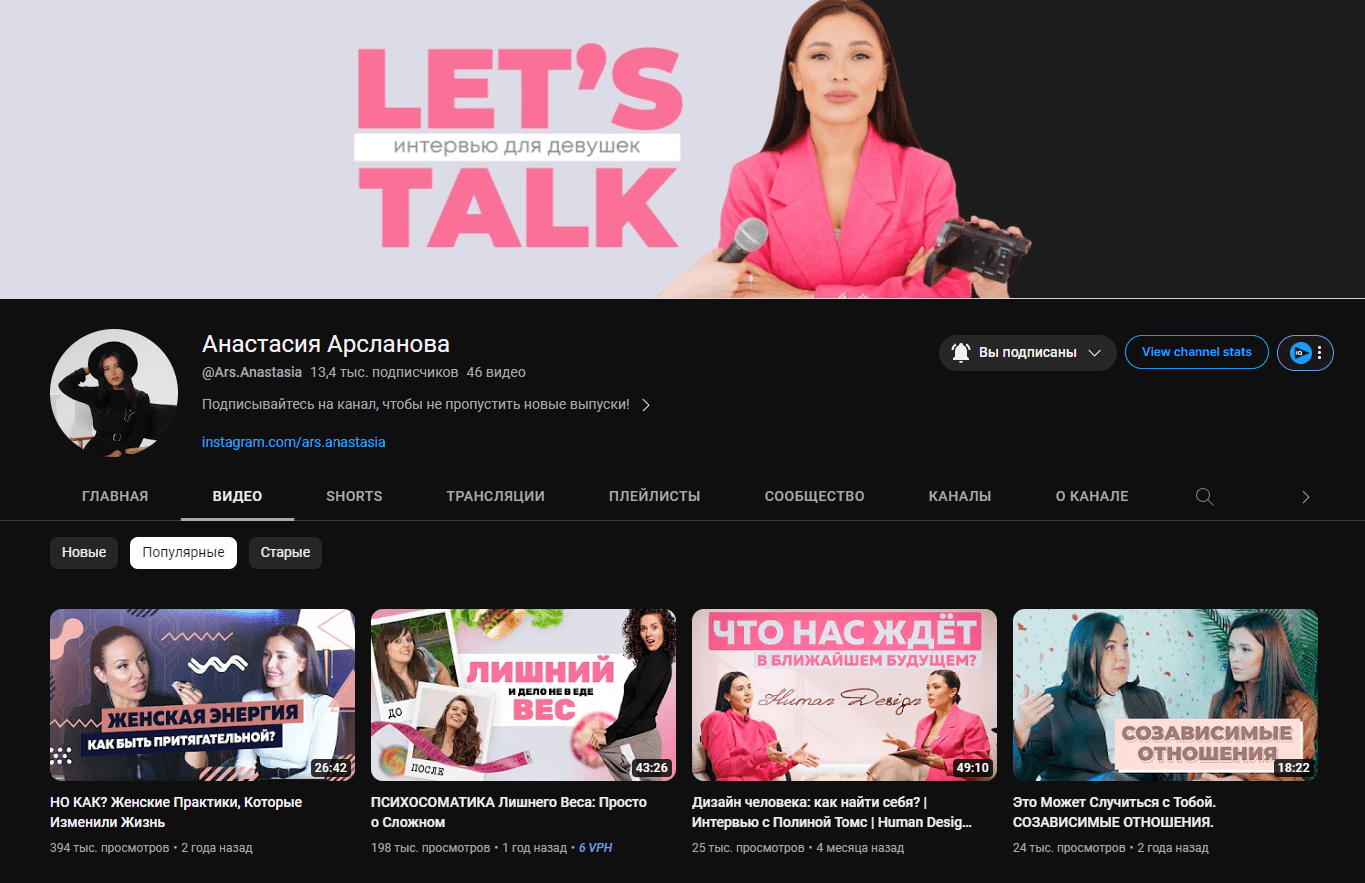1365x883 pixels.
Task: Click the View channel stats button
Action: pyautogui.click(x=1196, y=352)
